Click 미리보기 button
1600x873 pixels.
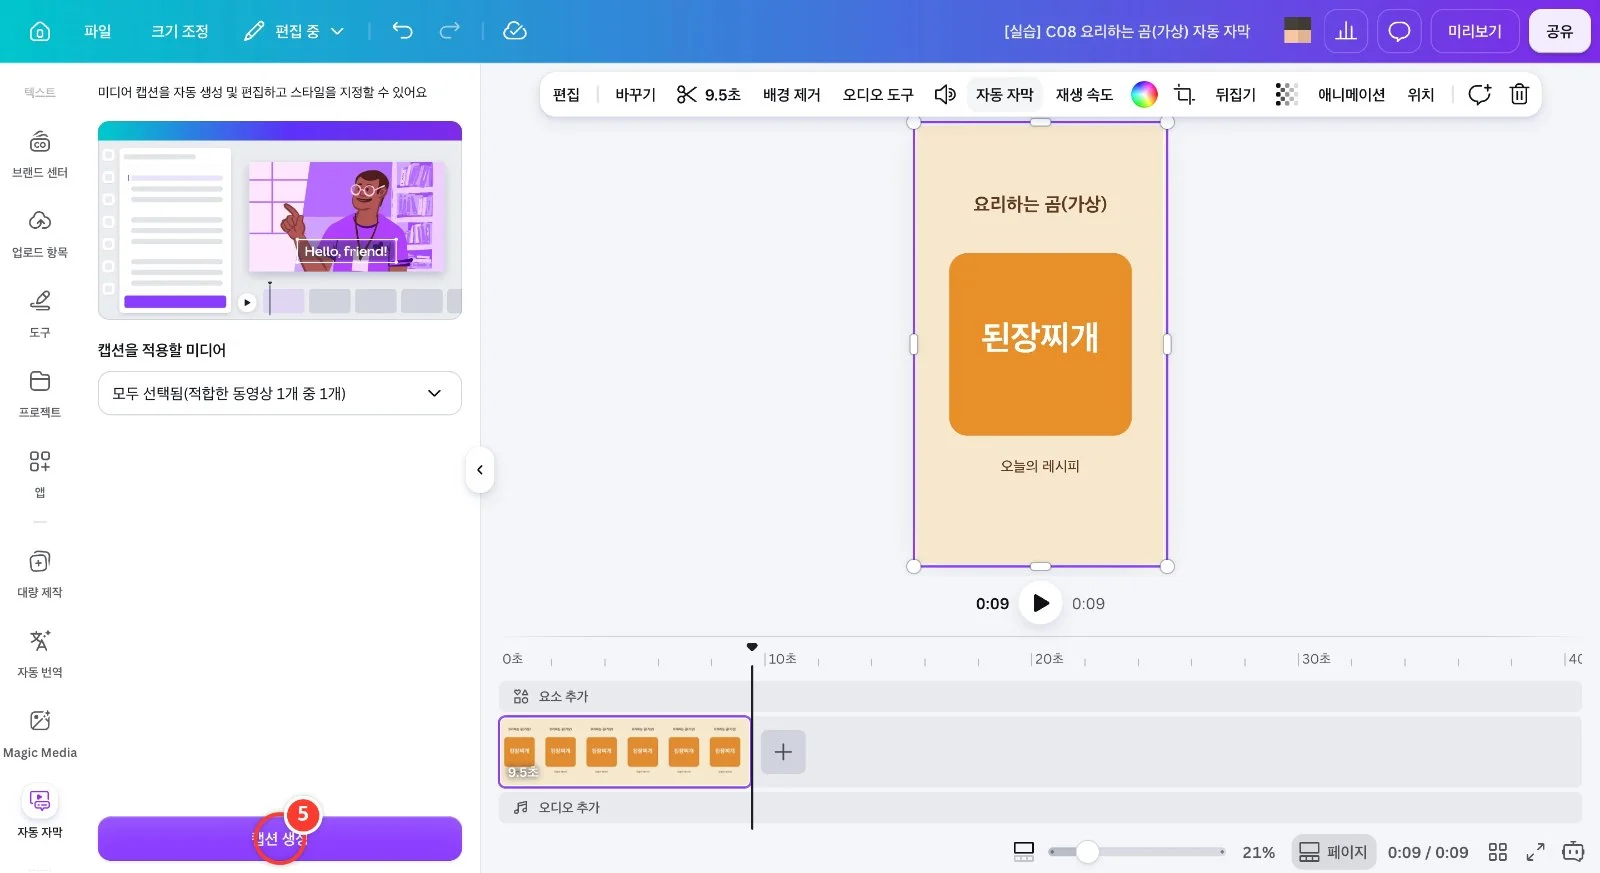(x=1475, y=31)
